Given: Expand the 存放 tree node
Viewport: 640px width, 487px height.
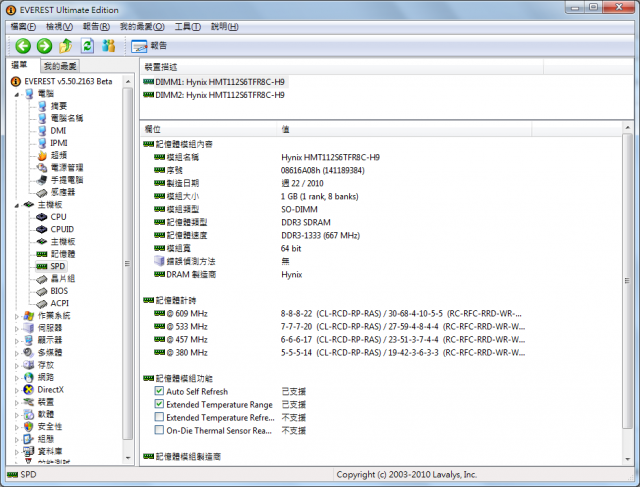Looking at the screenshot, I should [x=17, y=365].
